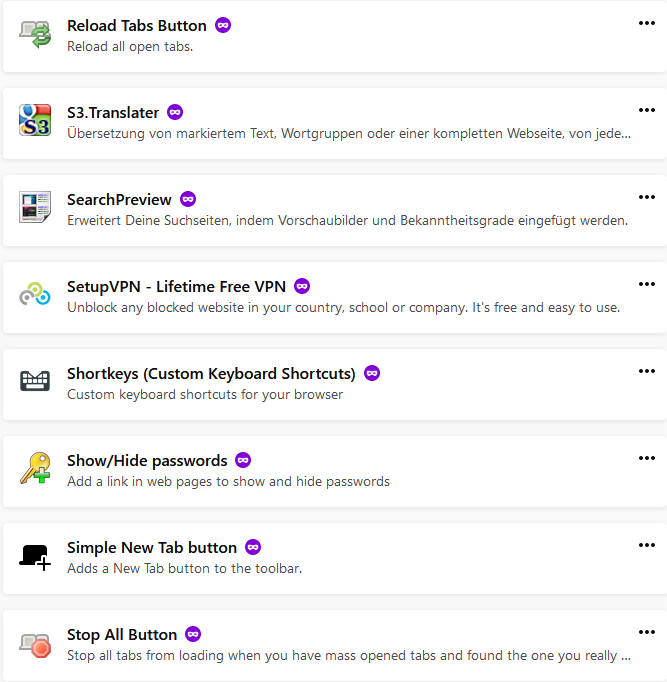Click private browsing badge beside SetupVPN title

click(x=302, y=286)
